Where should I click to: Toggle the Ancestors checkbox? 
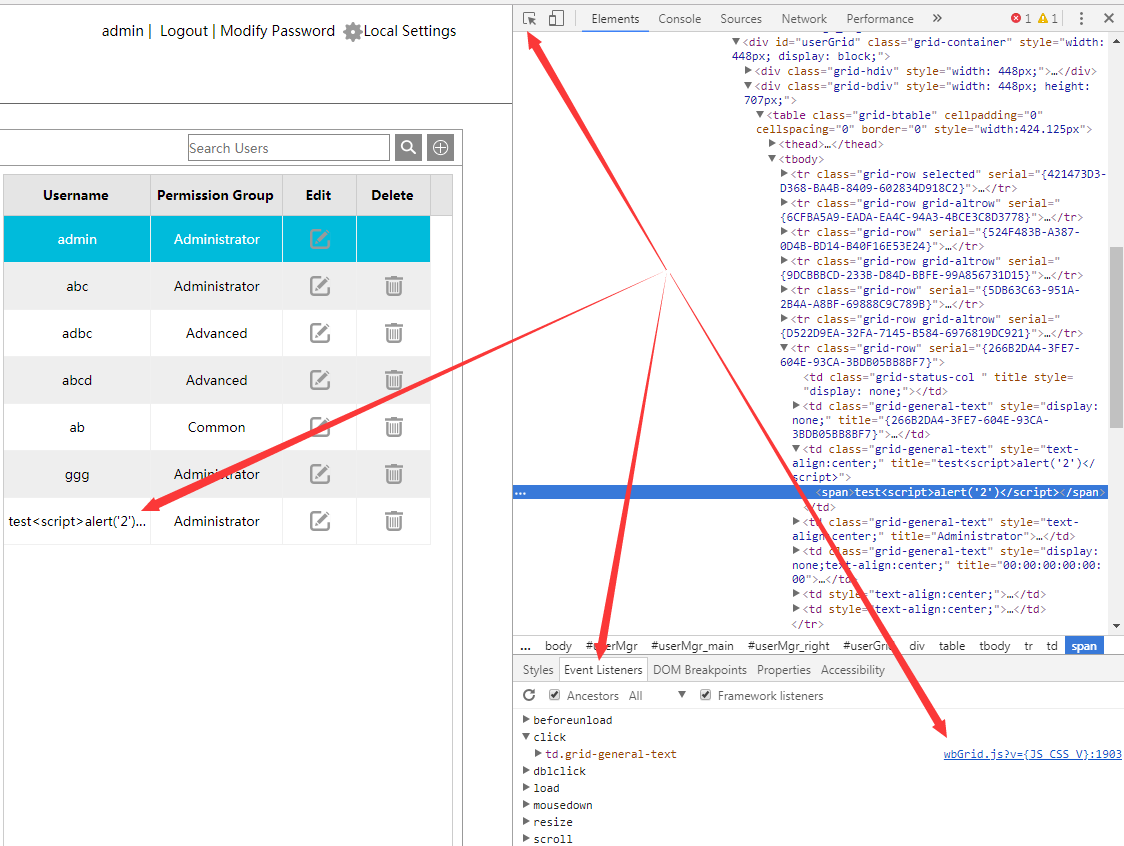tap(554, 695)
